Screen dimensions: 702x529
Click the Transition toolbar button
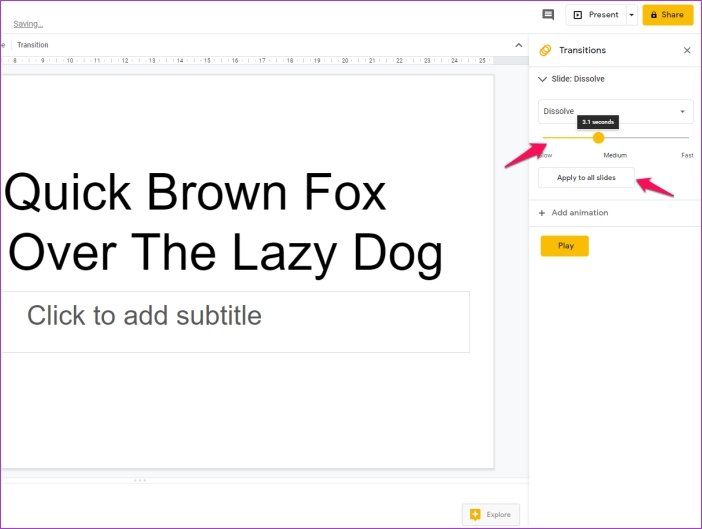click(33, 45)
